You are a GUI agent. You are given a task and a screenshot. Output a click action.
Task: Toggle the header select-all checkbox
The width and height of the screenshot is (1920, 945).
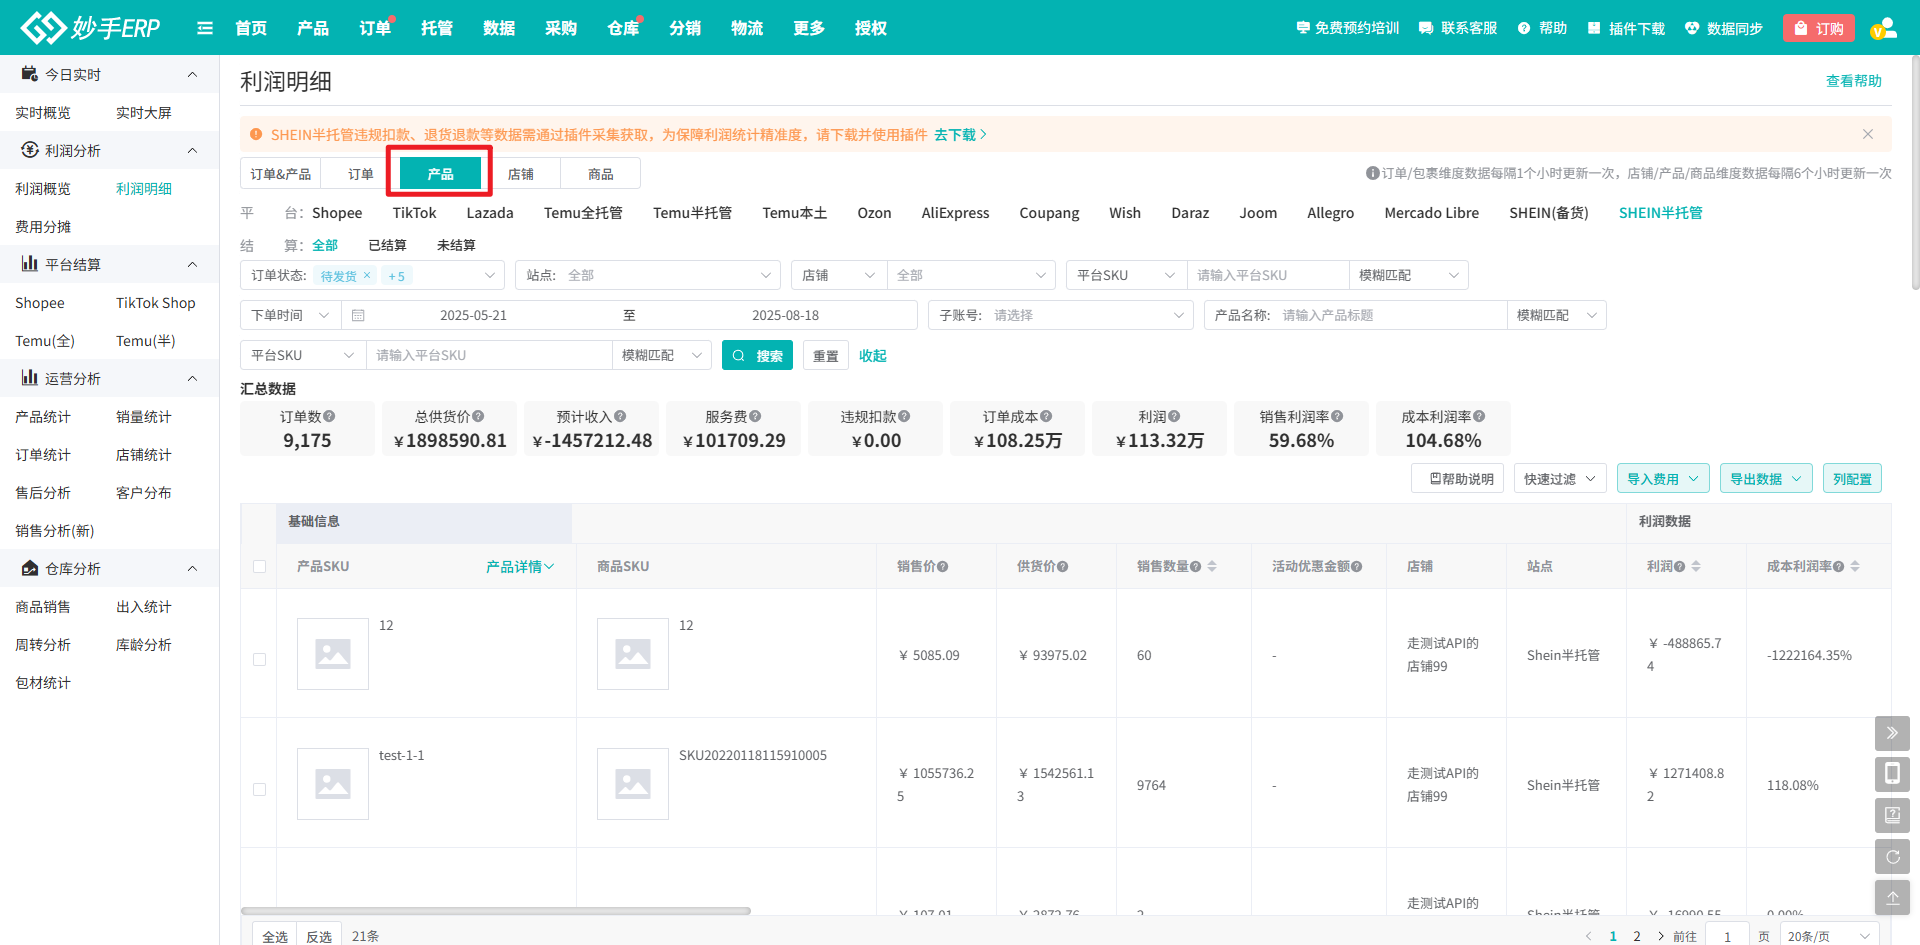(x=260, y=566)
